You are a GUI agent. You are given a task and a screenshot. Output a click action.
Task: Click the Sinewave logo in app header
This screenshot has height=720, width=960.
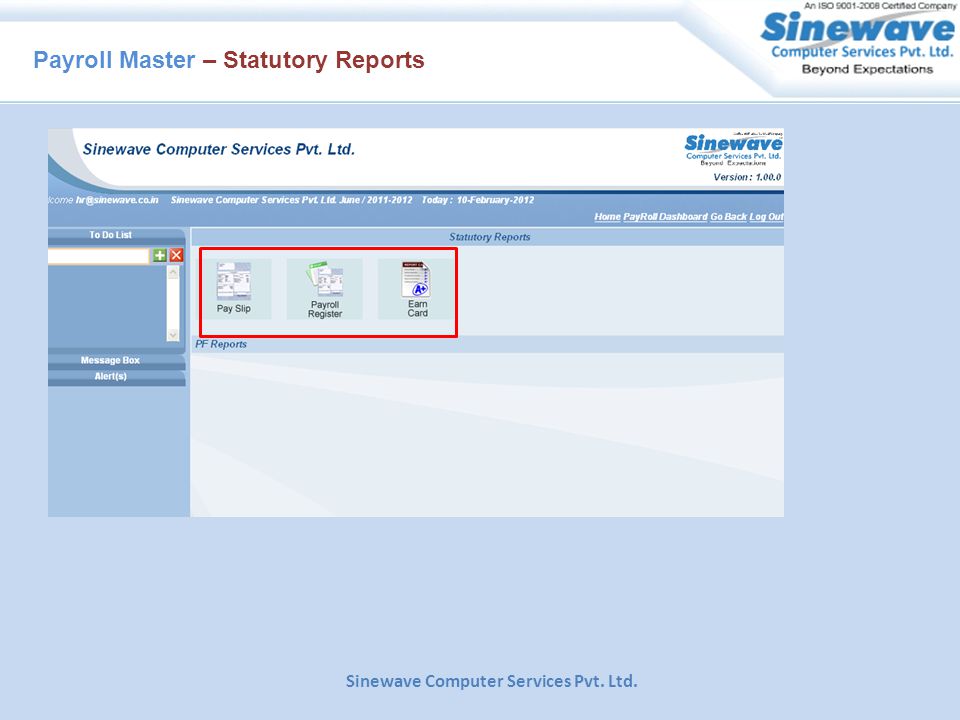click(x=733, y=149)
